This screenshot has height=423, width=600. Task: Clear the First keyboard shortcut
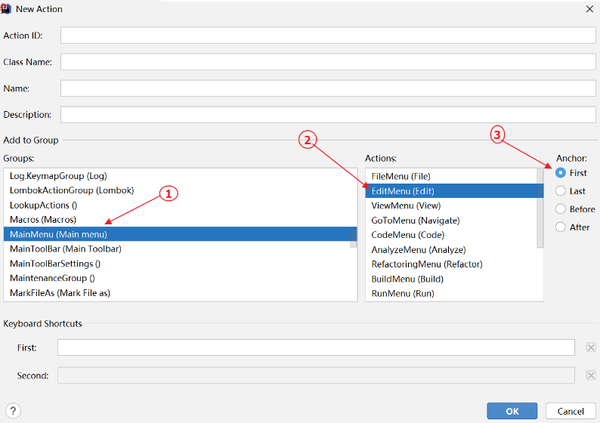[590, 348]
